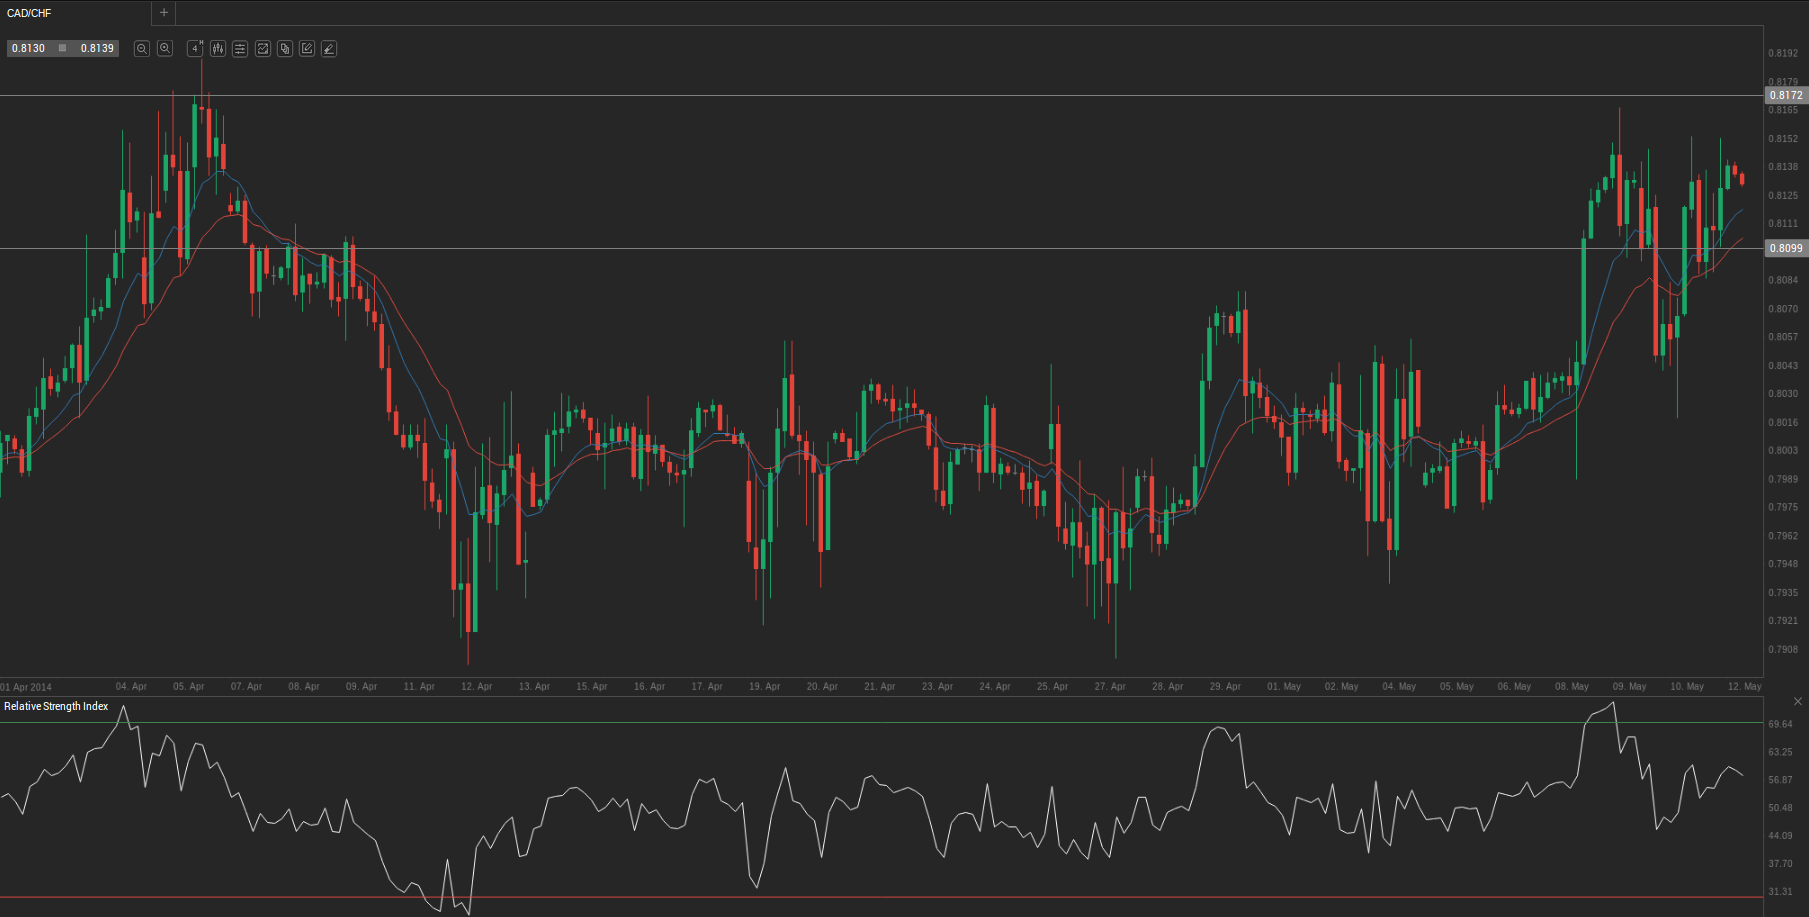Click the 29. Apr date on time axis
The height and width of the screenshot is (917, 1809).
pos(1224,687)
